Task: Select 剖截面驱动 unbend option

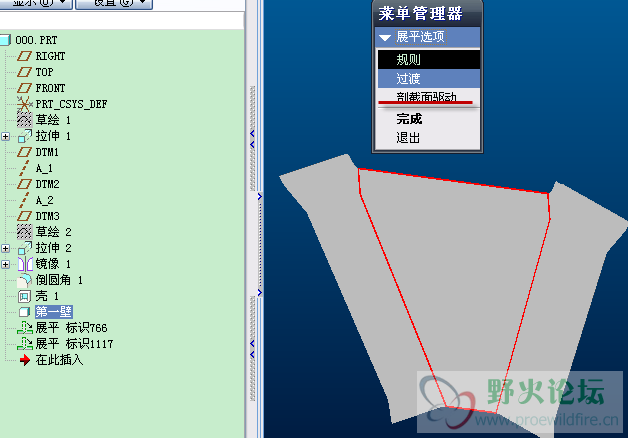Action: pos(429,96)
